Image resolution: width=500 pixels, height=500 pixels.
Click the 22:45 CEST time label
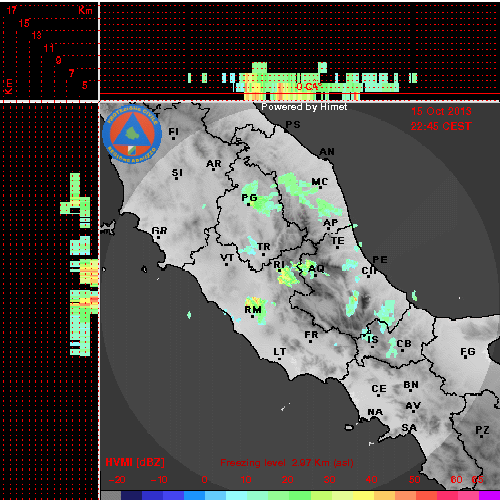[441, 126]
